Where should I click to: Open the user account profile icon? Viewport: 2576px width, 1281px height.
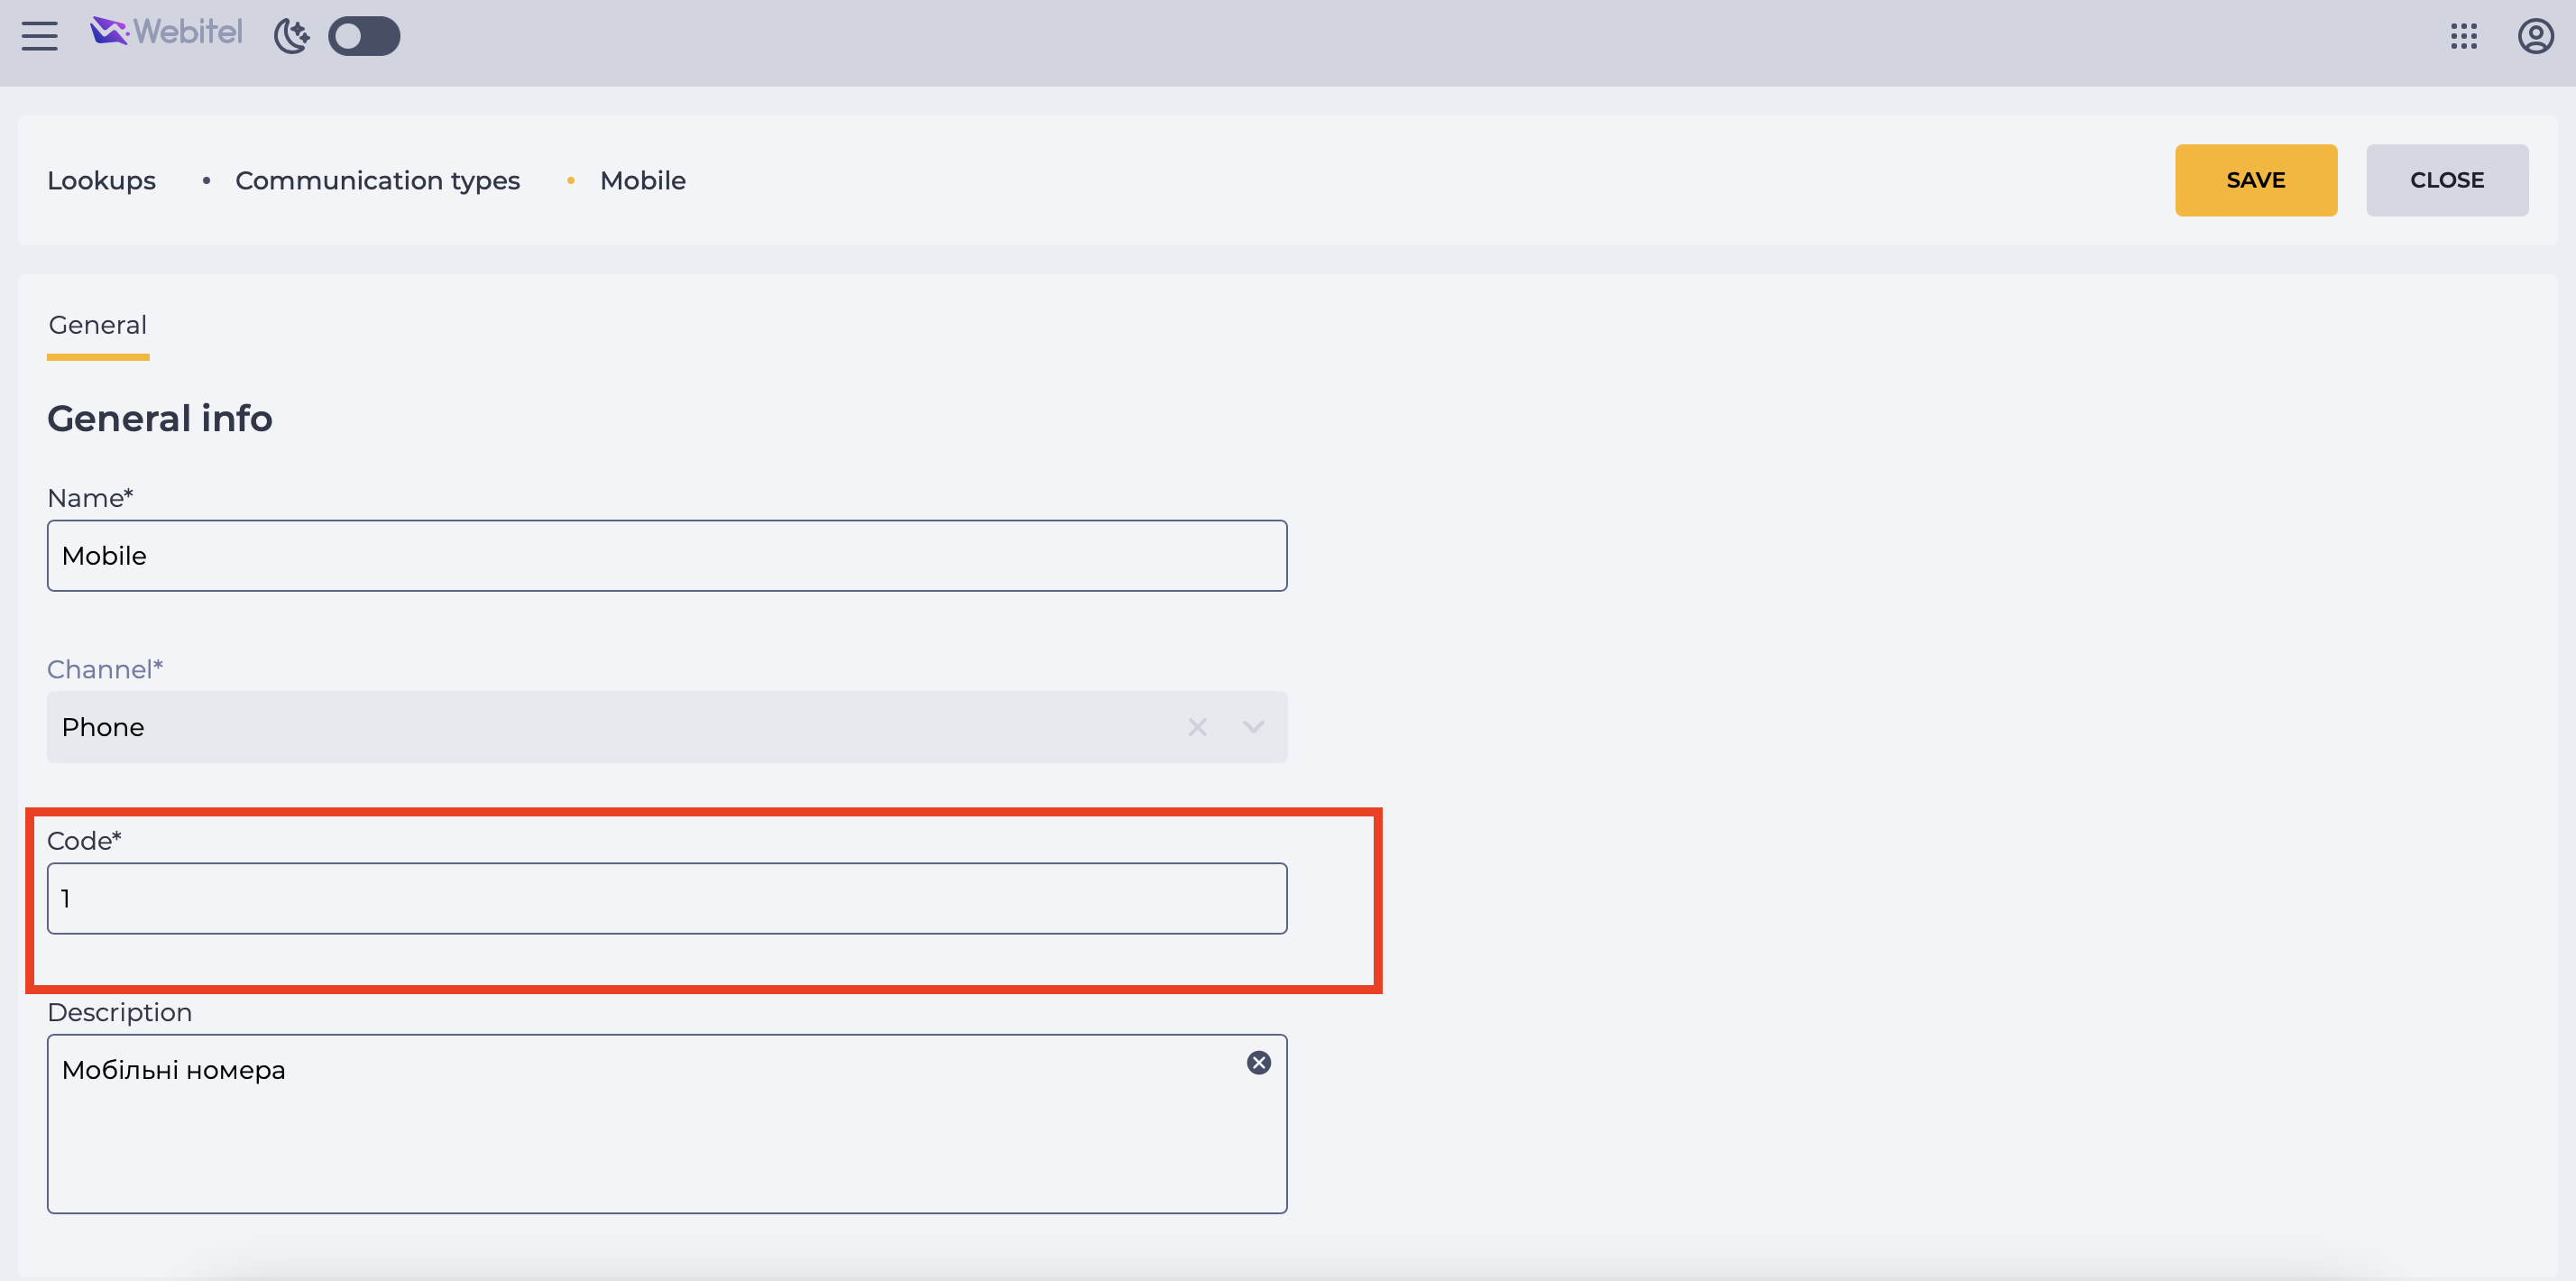pos(2535,37)
